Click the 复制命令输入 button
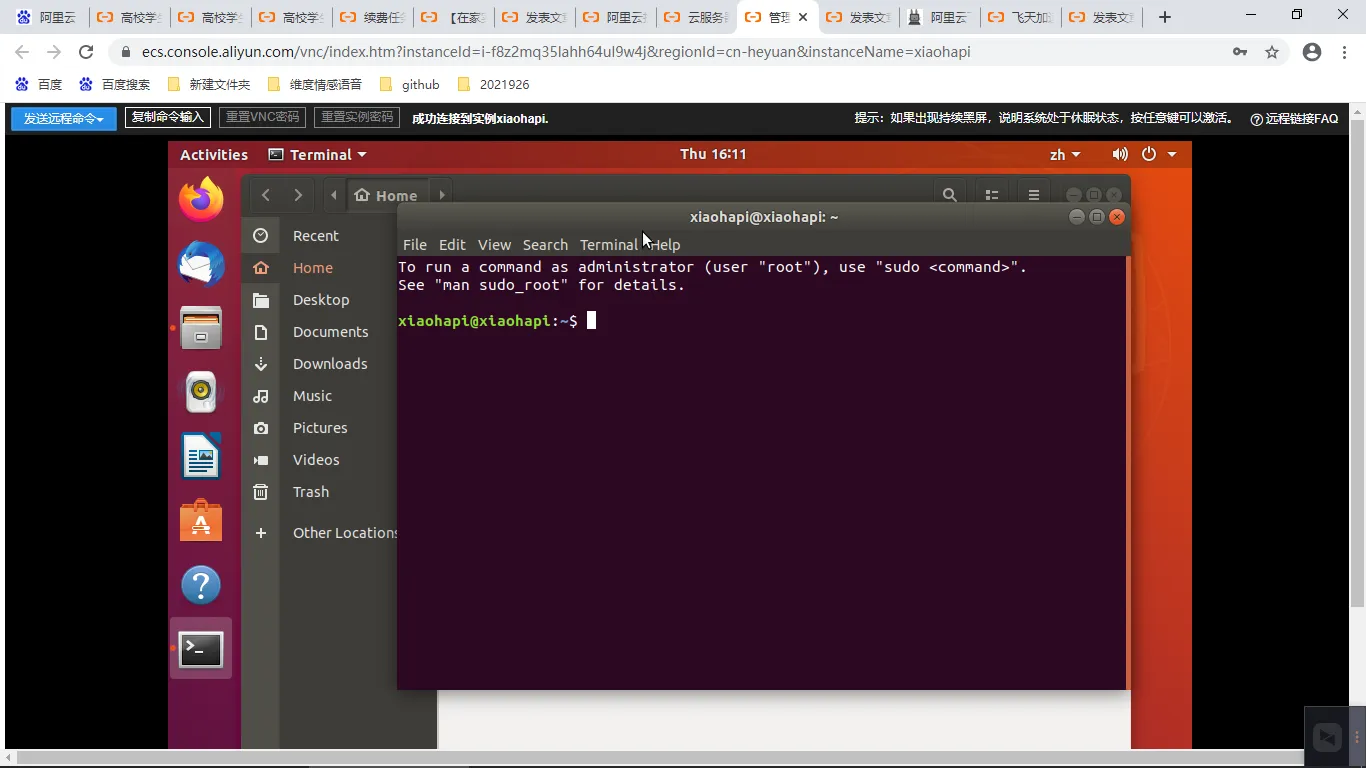 point(167,117)
